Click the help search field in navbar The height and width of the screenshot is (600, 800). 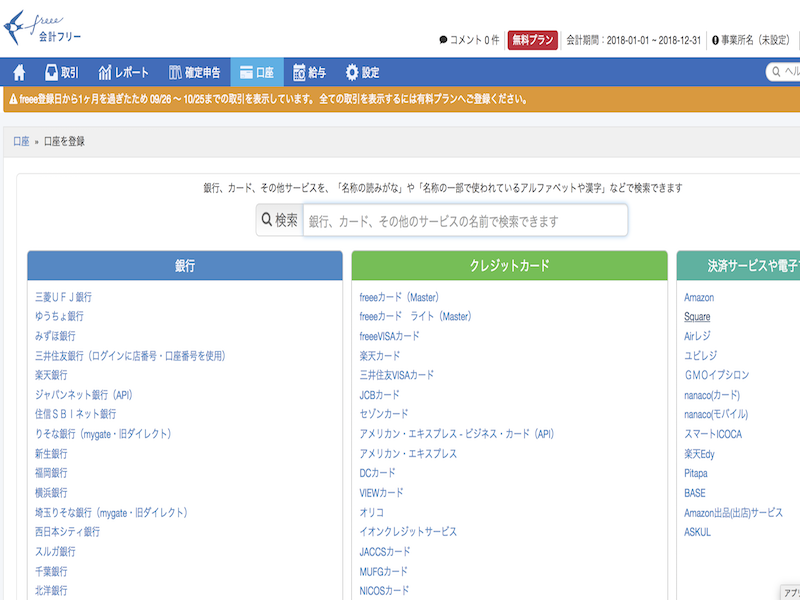coord(783,72)
